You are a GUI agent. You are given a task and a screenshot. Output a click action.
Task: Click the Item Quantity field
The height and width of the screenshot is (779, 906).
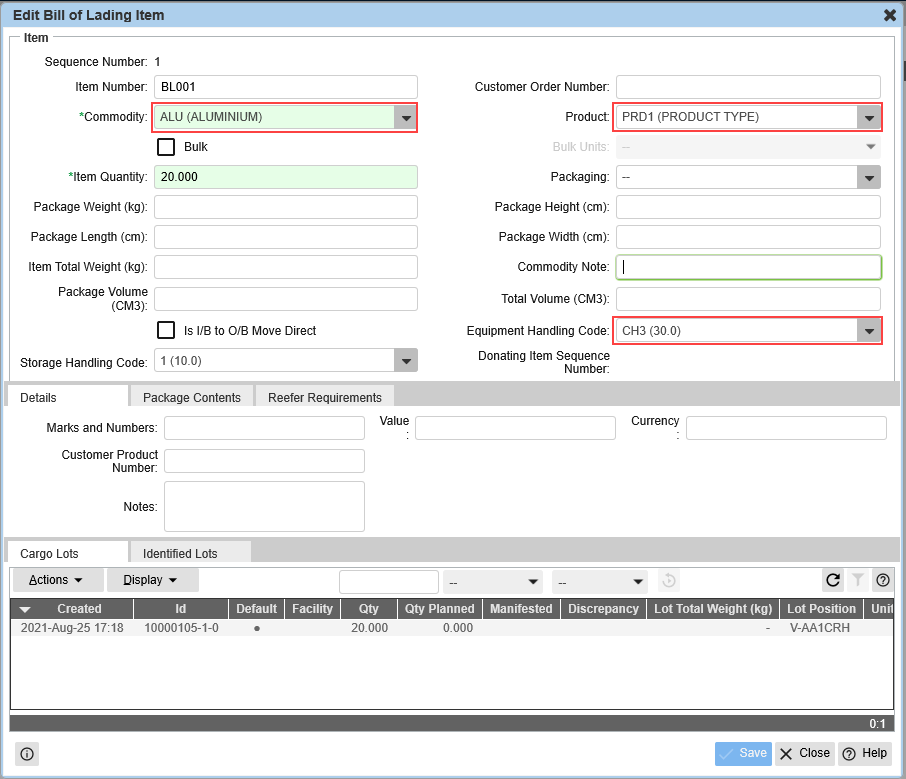[x=285, y=177]
